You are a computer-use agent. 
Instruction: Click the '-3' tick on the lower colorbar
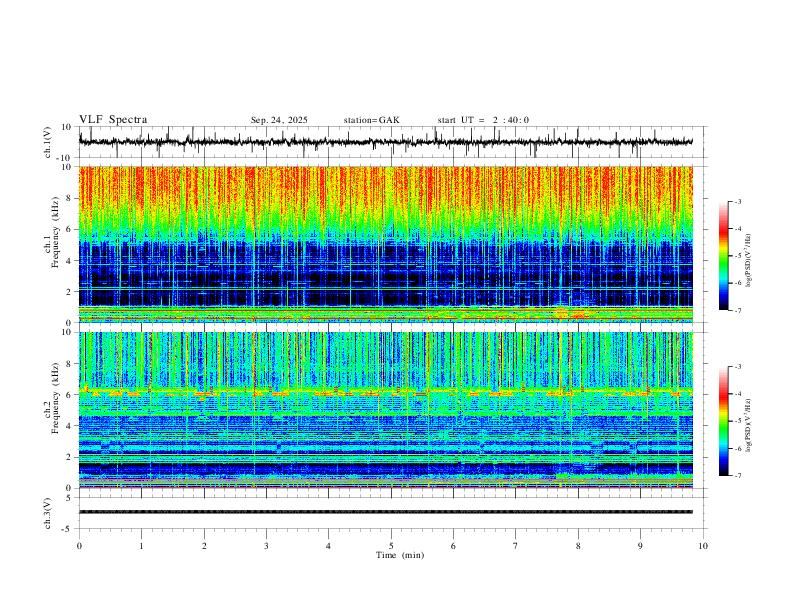tap(737, 367)
